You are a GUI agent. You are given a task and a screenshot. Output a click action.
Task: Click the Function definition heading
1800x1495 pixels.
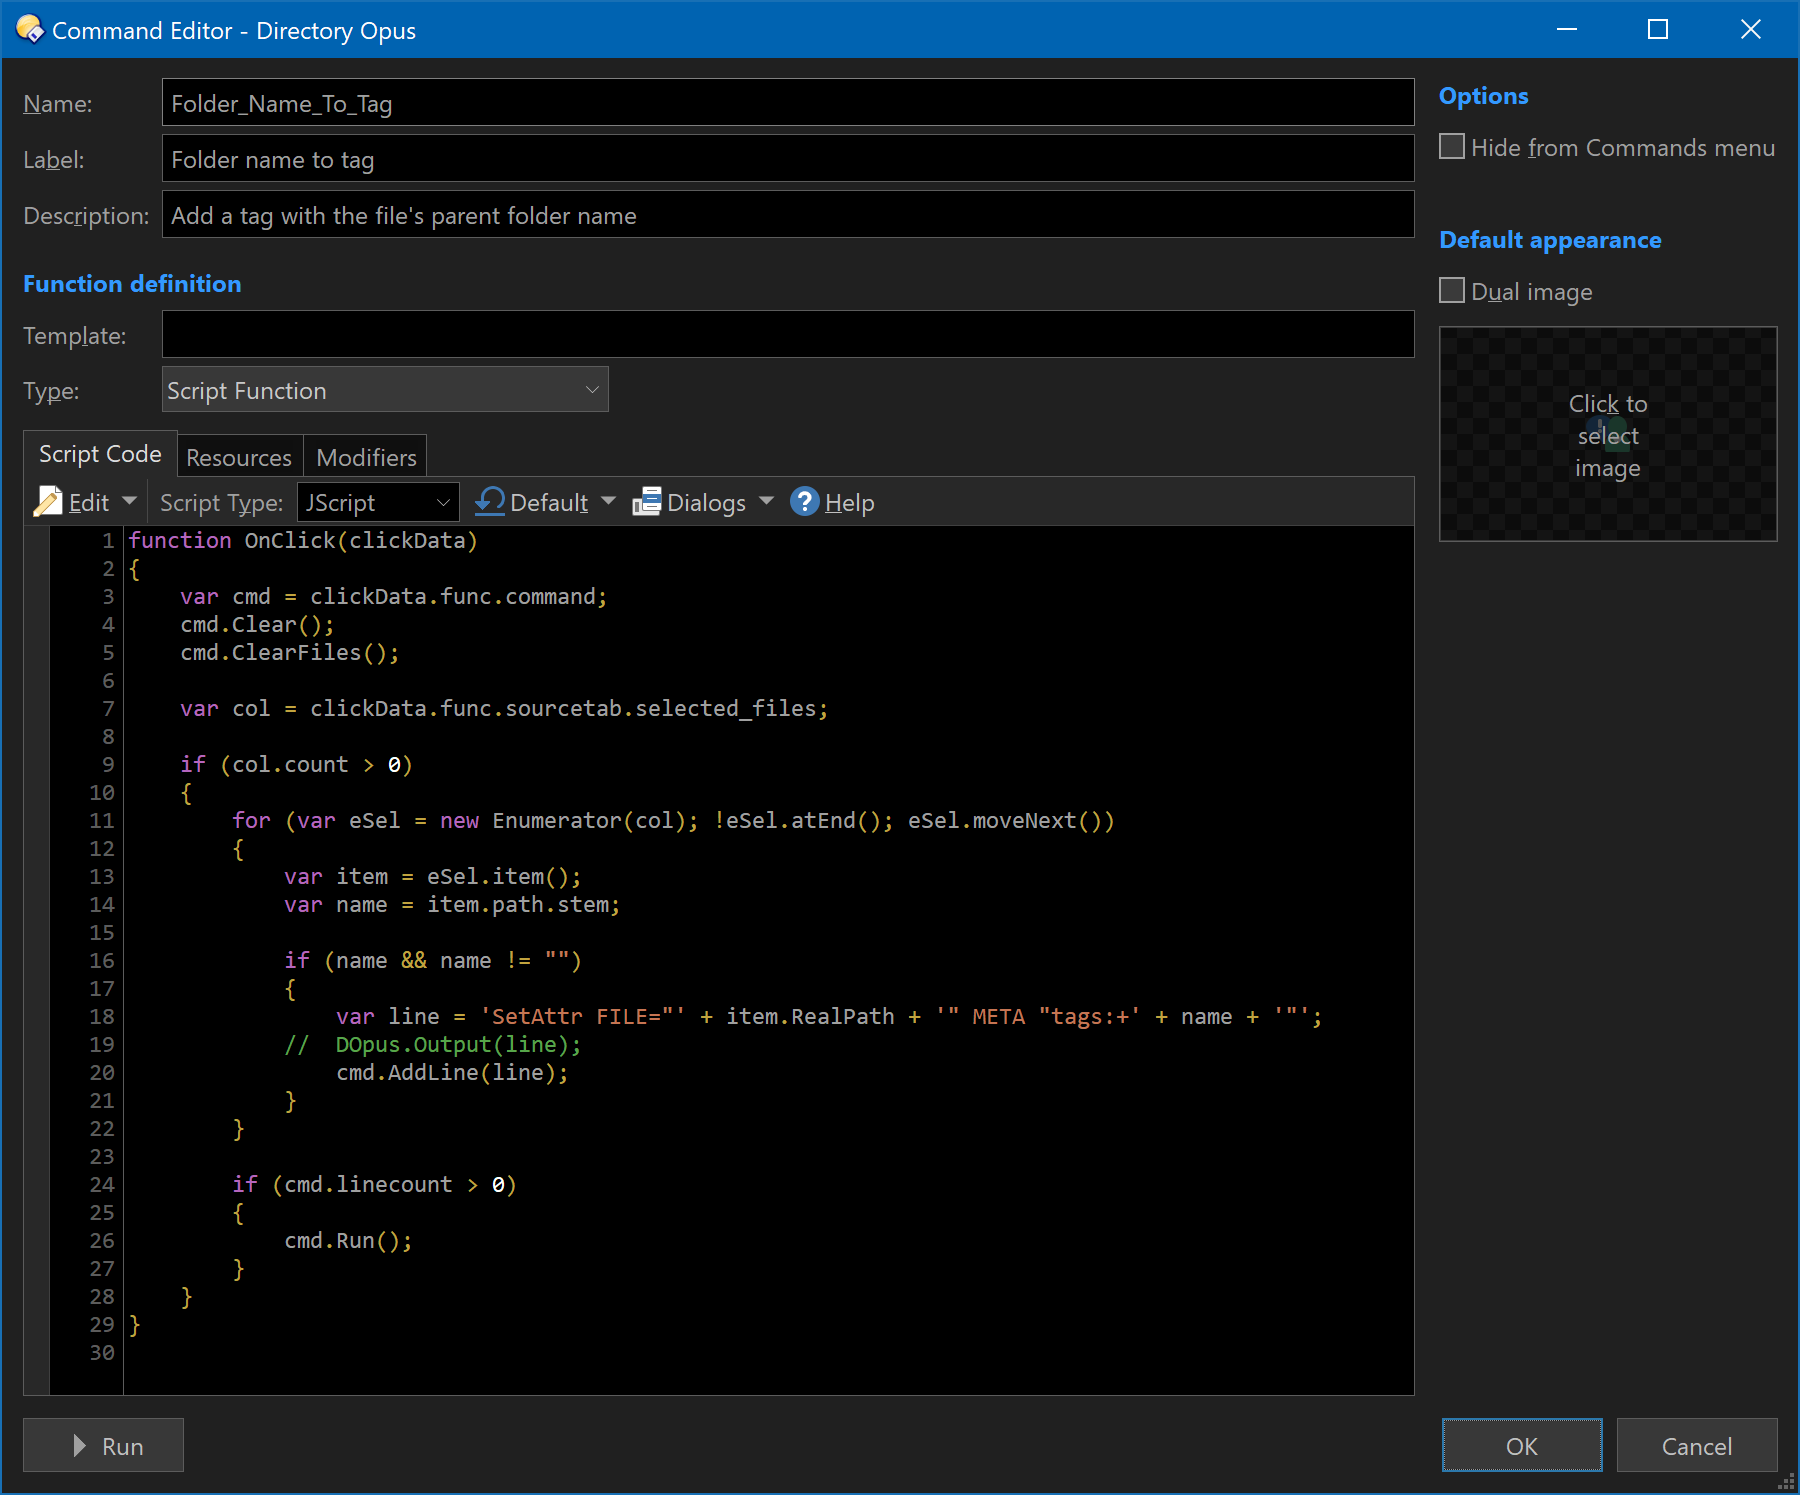point(132,284)
